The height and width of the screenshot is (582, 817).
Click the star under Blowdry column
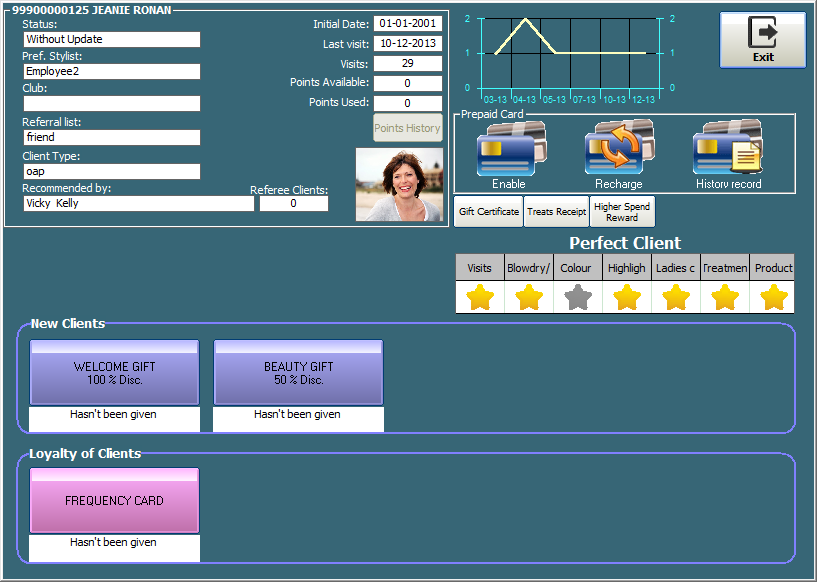coord(529,297)
